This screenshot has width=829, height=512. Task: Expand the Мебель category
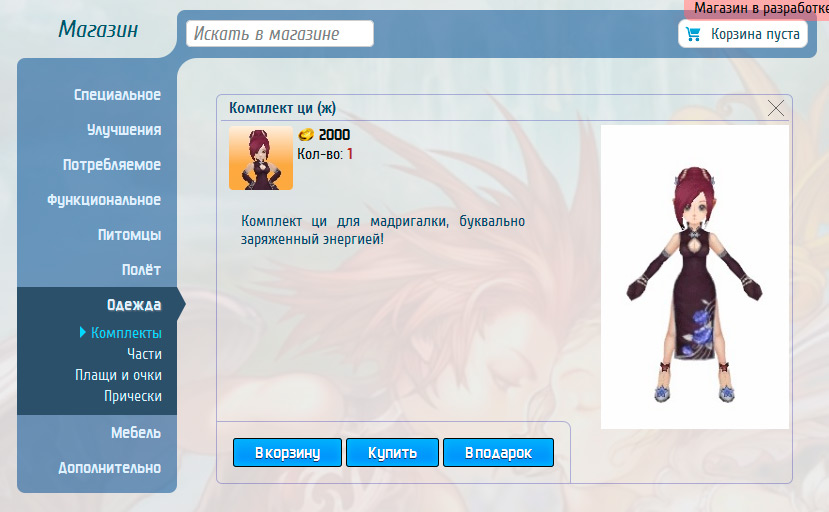pyautogui.click(x=135, y=433)
